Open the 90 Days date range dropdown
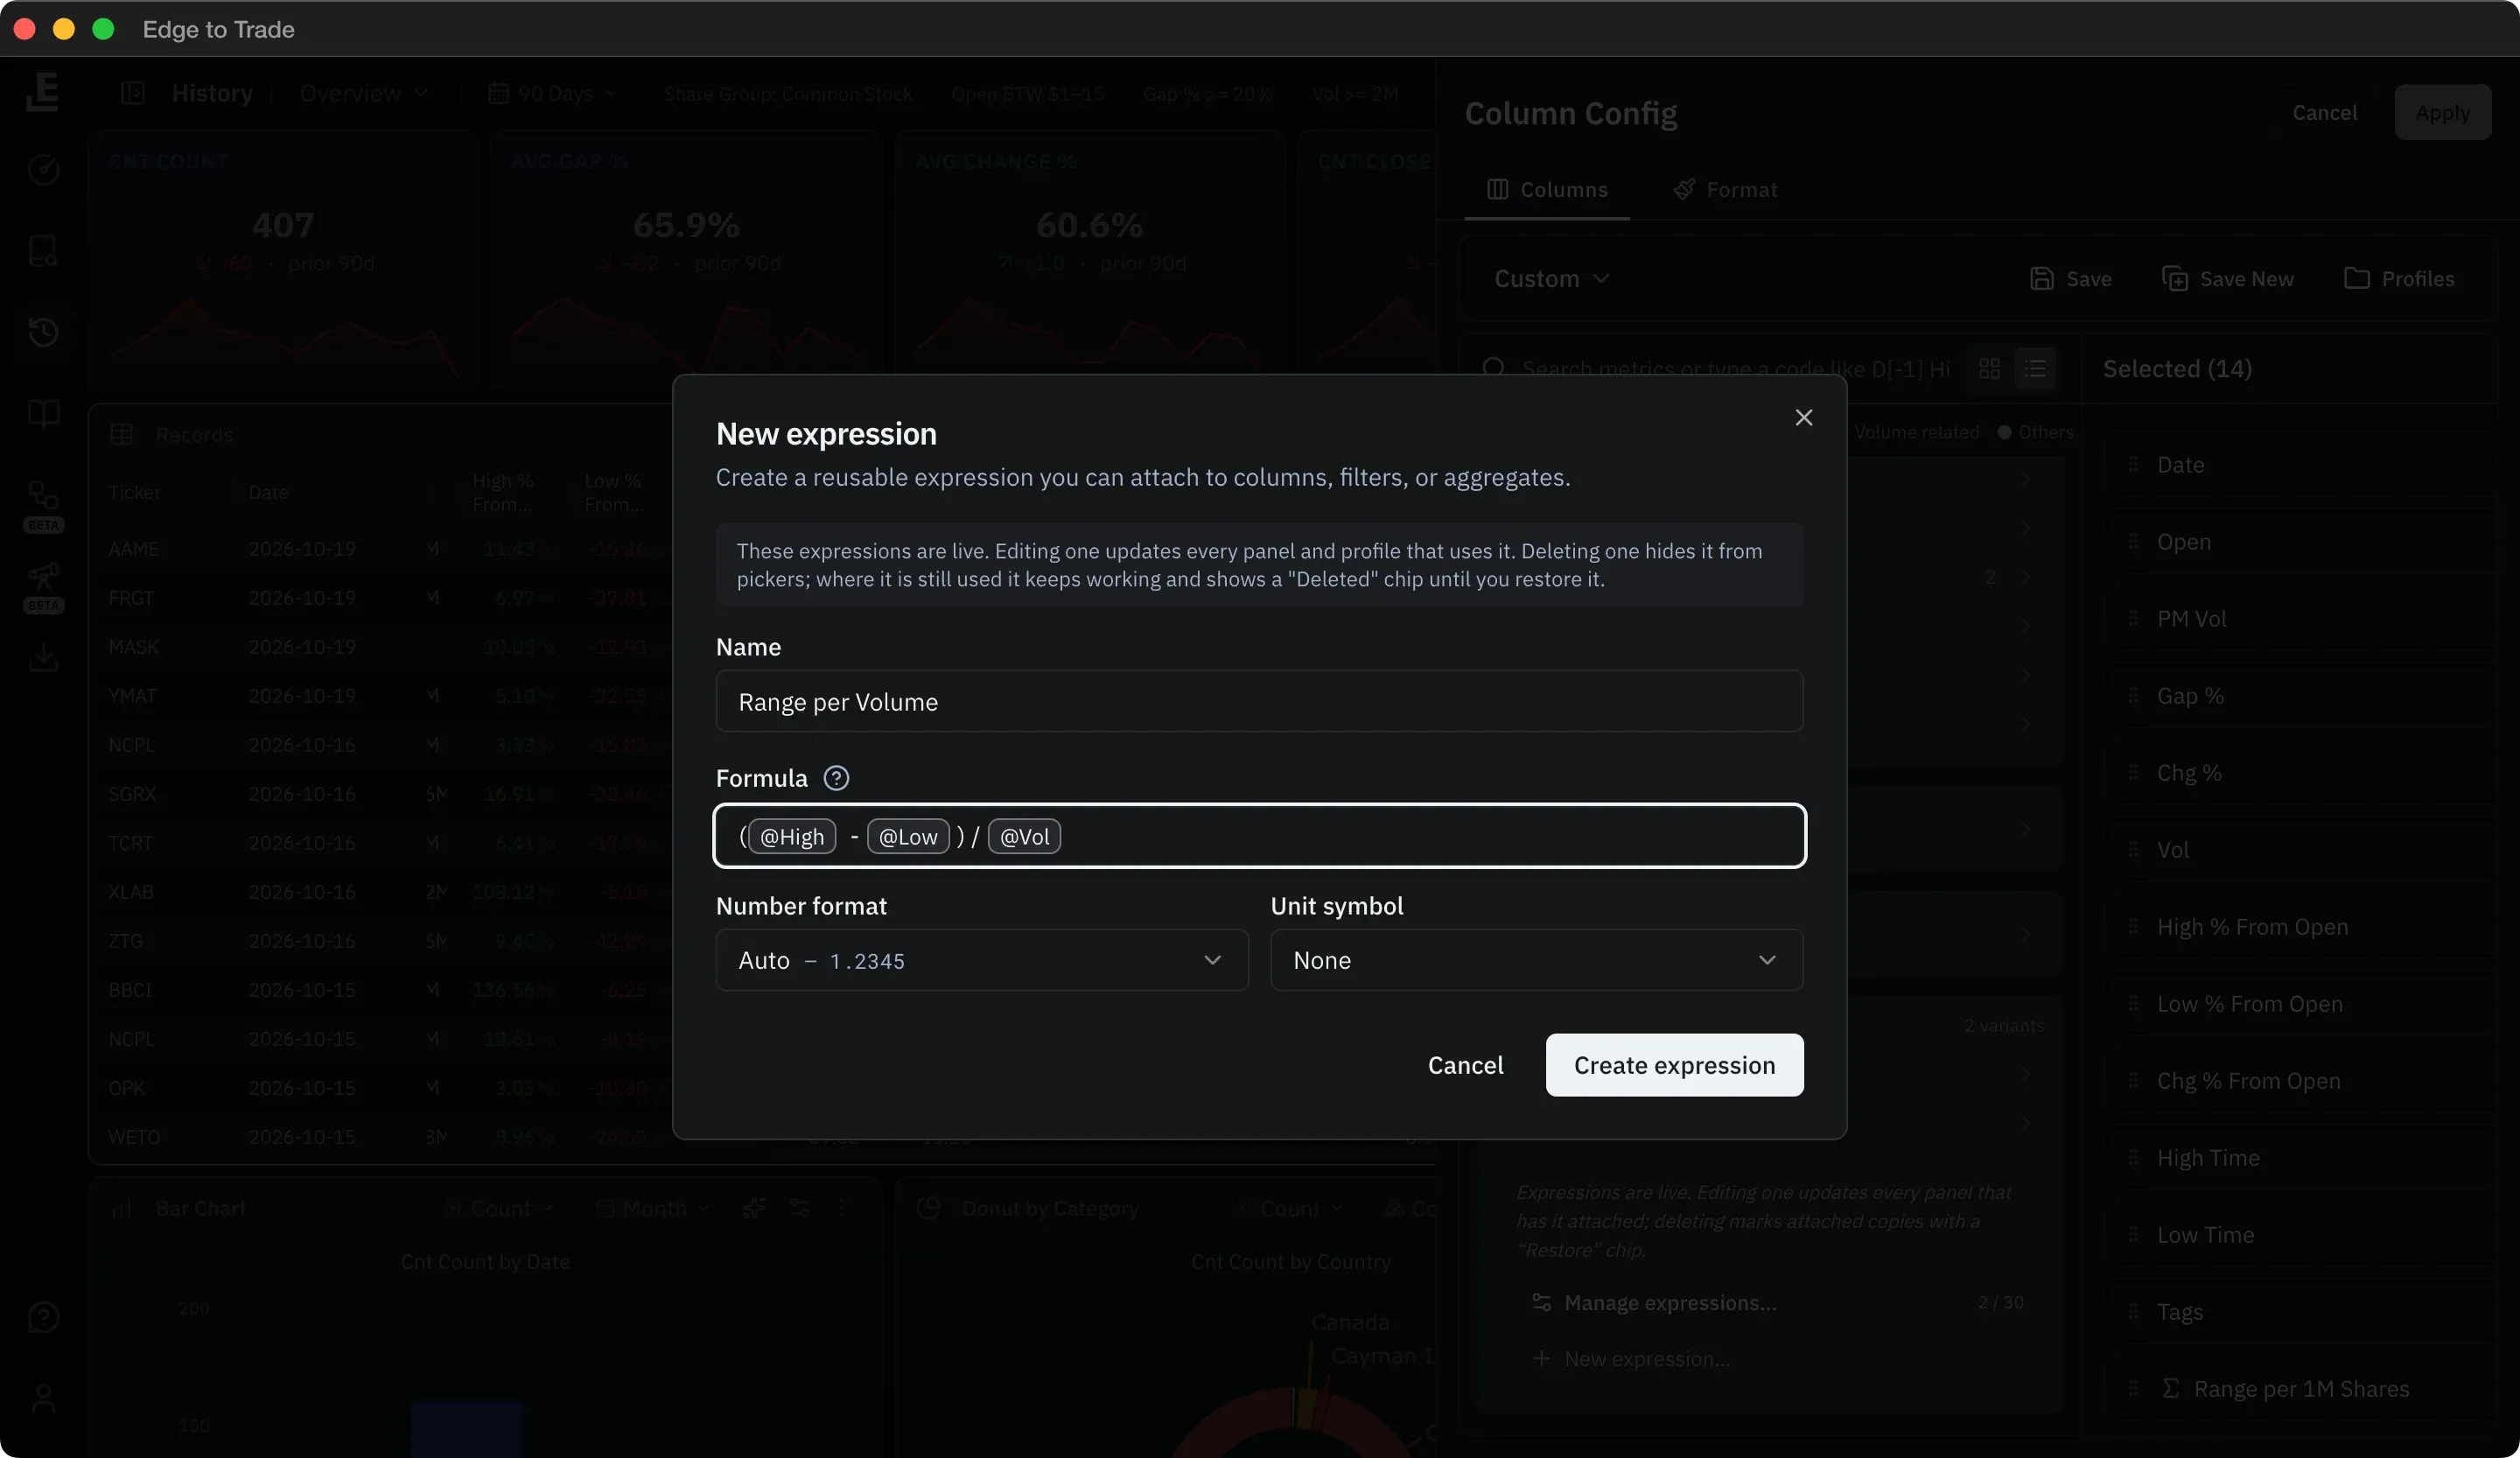Screen dimensions: 2520x1458 [552, 93]
